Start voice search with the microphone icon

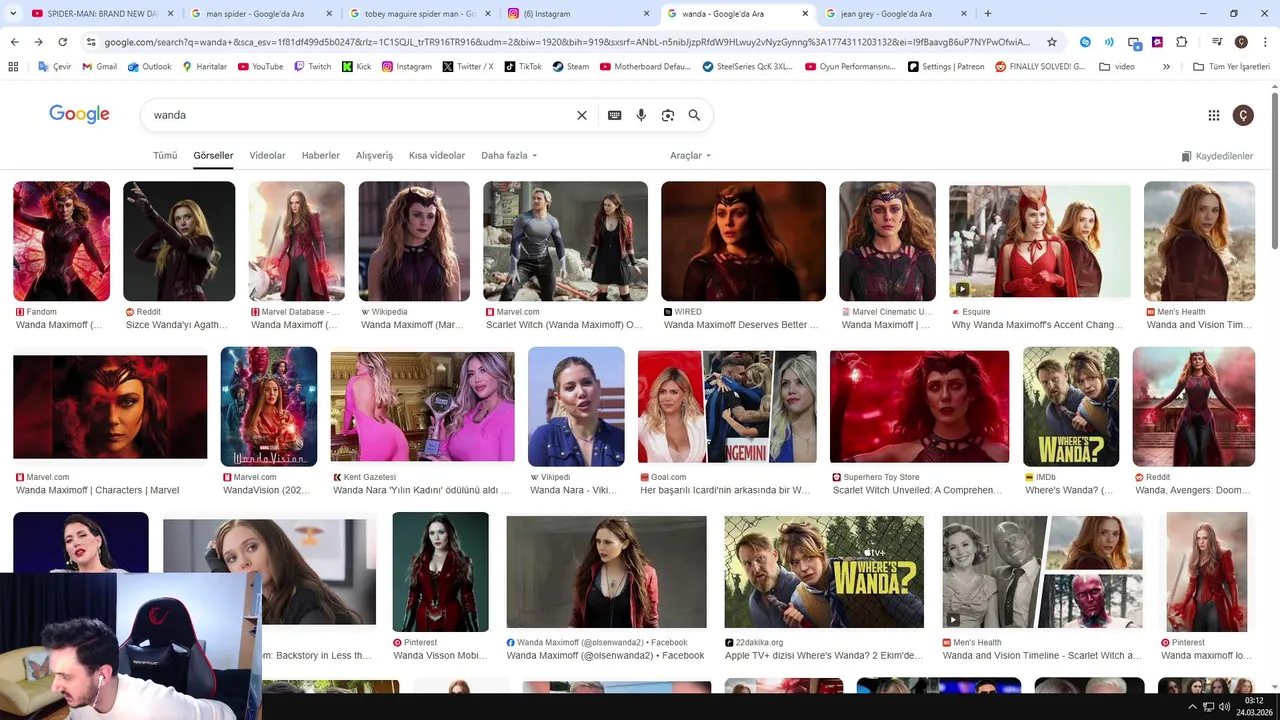click(x=641, y=115)
